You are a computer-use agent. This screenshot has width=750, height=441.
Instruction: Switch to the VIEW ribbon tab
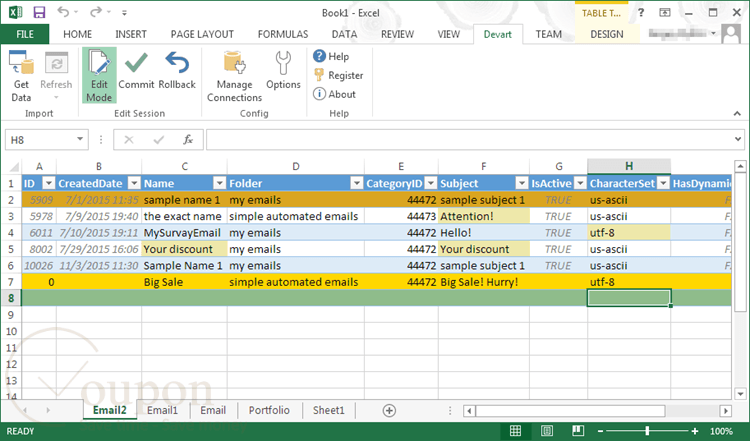(x=448, y=34)
